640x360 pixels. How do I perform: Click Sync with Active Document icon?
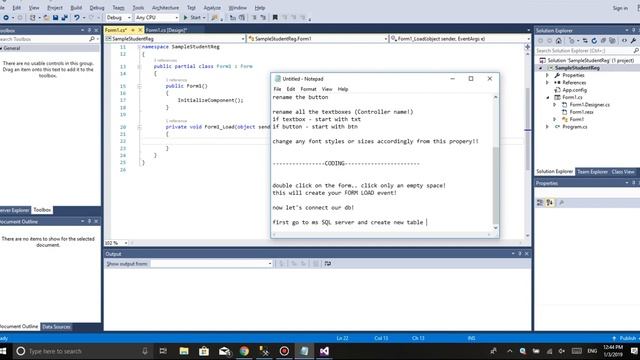(585, 41)
